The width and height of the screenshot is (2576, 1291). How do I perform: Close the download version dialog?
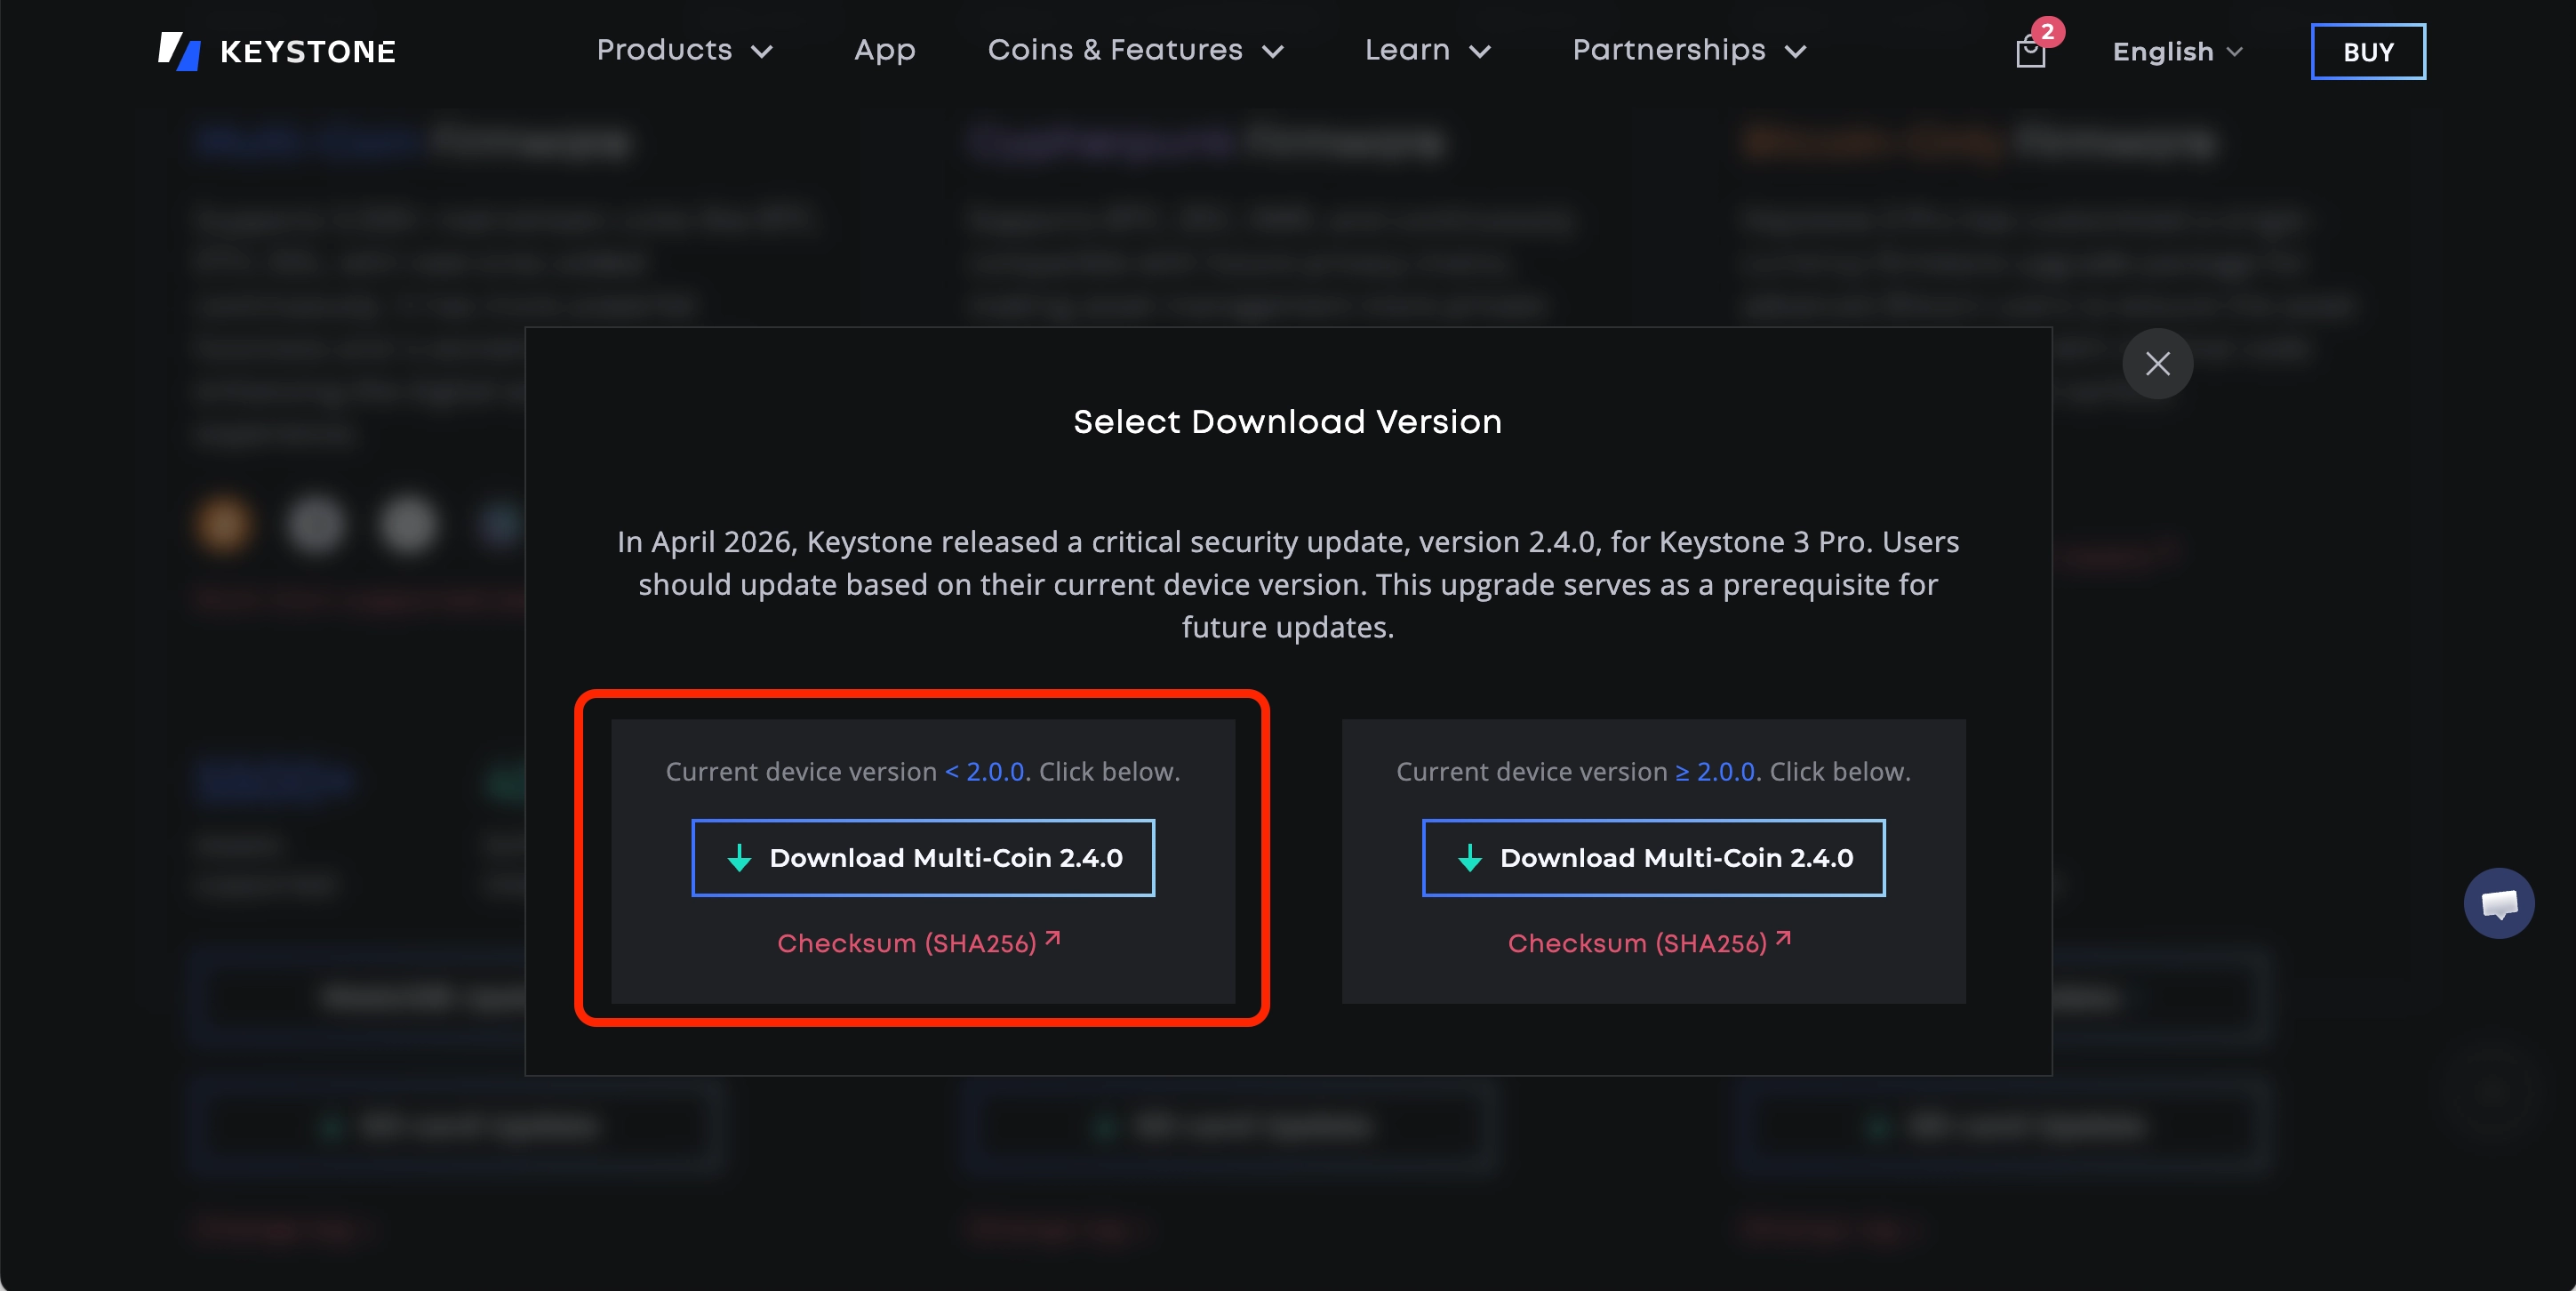(x=2157, y=363)
